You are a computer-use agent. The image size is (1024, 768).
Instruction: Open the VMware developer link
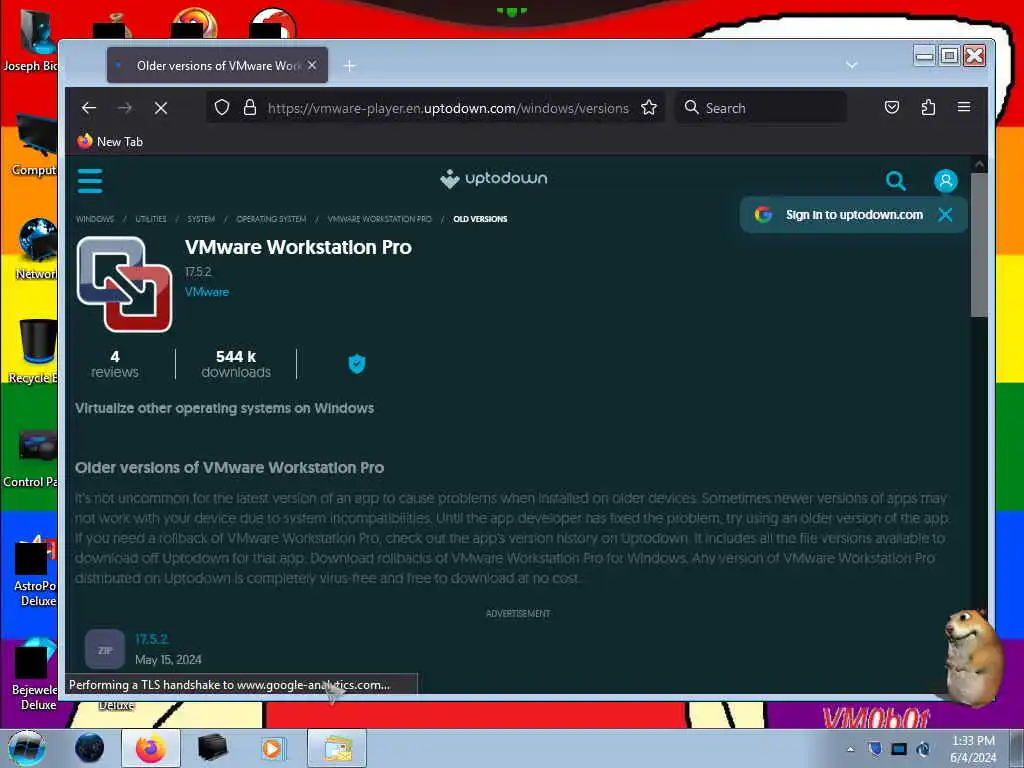click(x=207, y=292)
